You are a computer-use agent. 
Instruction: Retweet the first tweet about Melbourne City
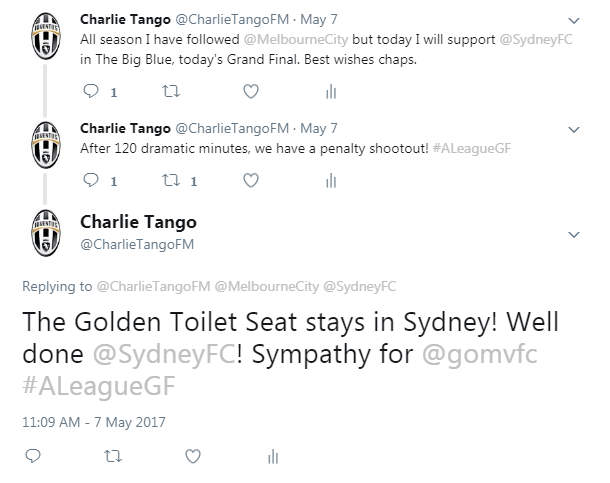[171, 91]
